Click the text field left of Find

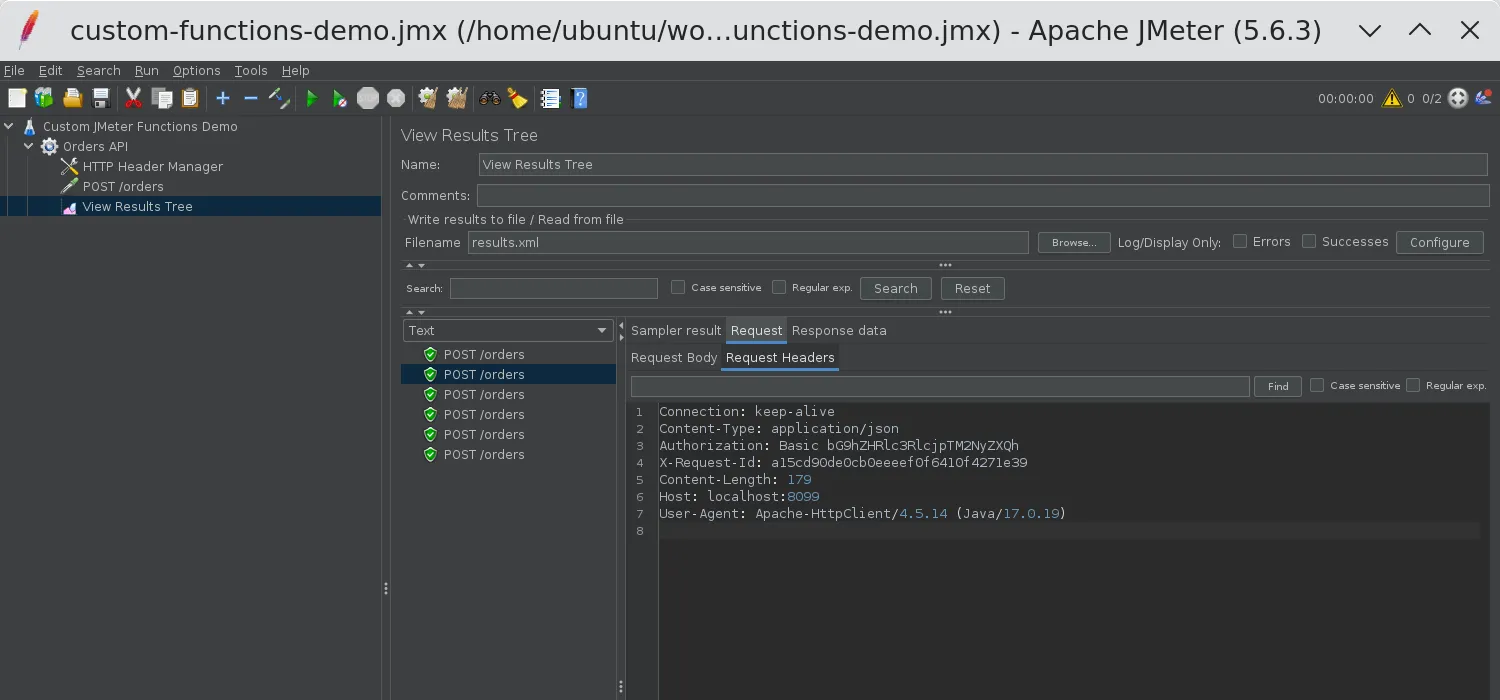pos(940,386)
